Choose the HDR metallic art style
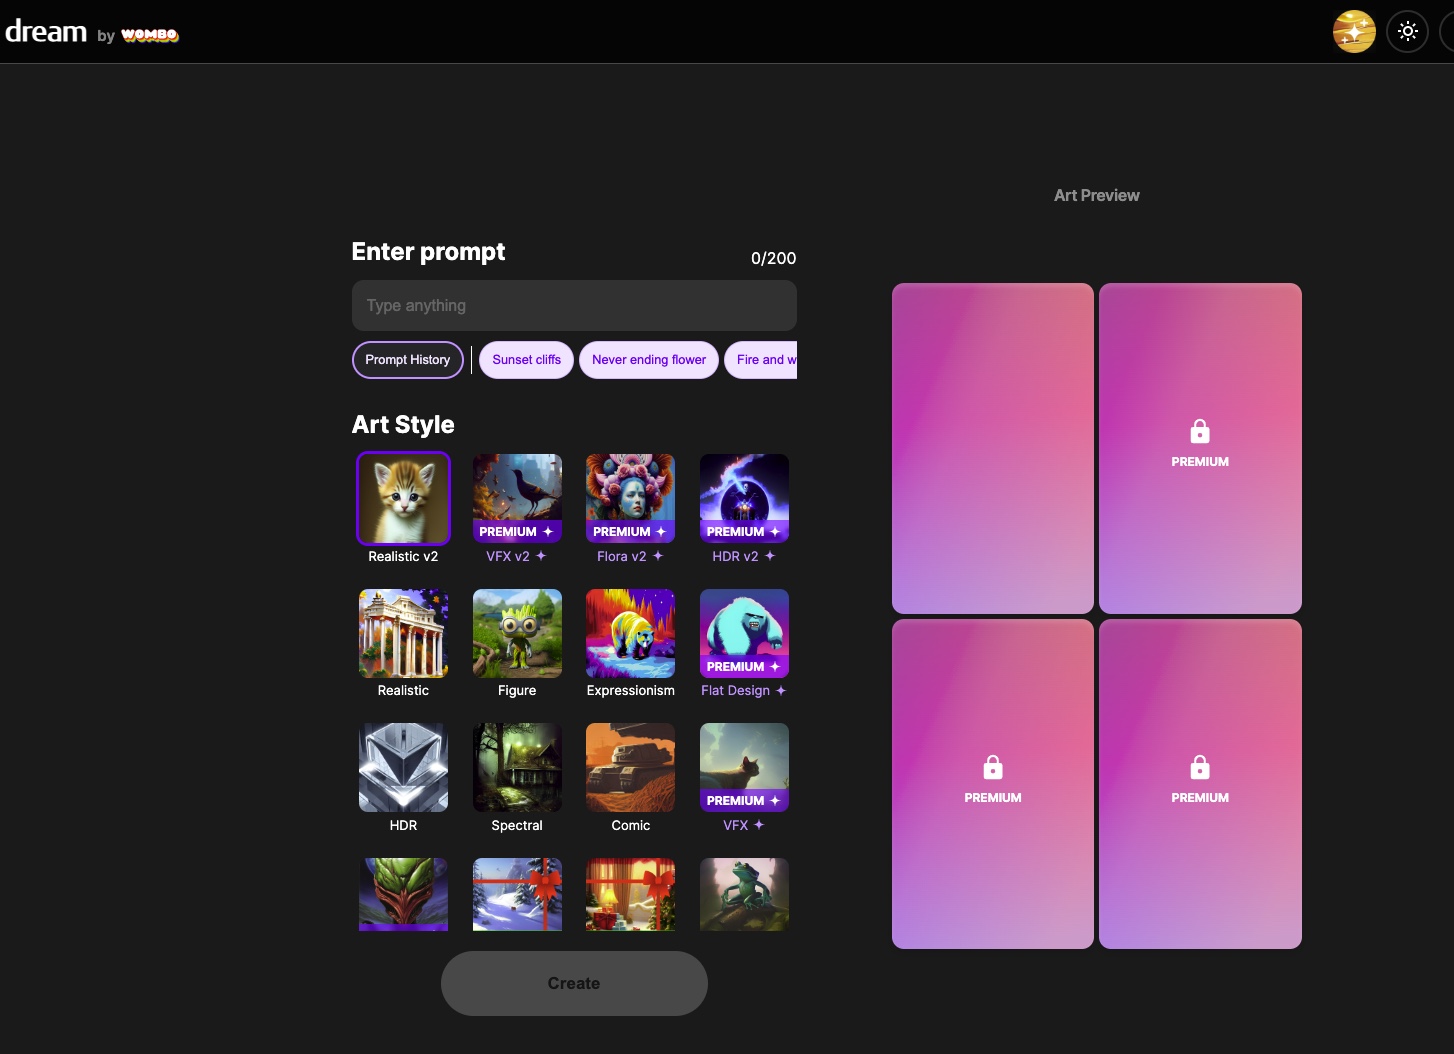Screen dimensions: 1454x1054 [x=403, y=767]
